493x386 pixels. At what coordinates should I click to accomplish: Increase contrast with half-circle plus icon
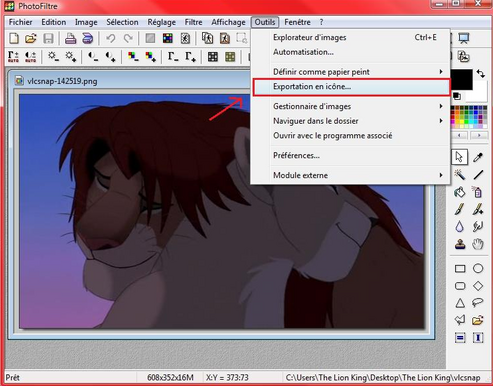[110, 56]
